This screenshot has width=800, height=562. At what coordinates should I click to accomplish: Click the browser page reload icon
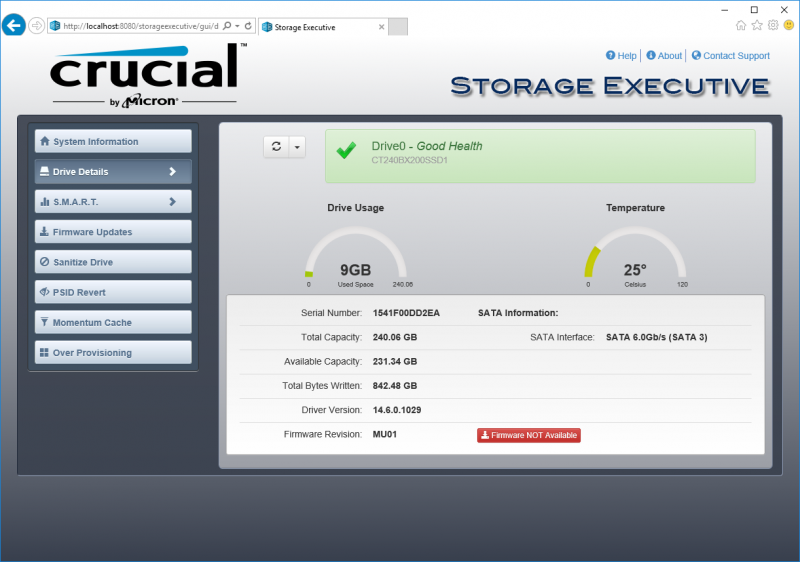248,25
